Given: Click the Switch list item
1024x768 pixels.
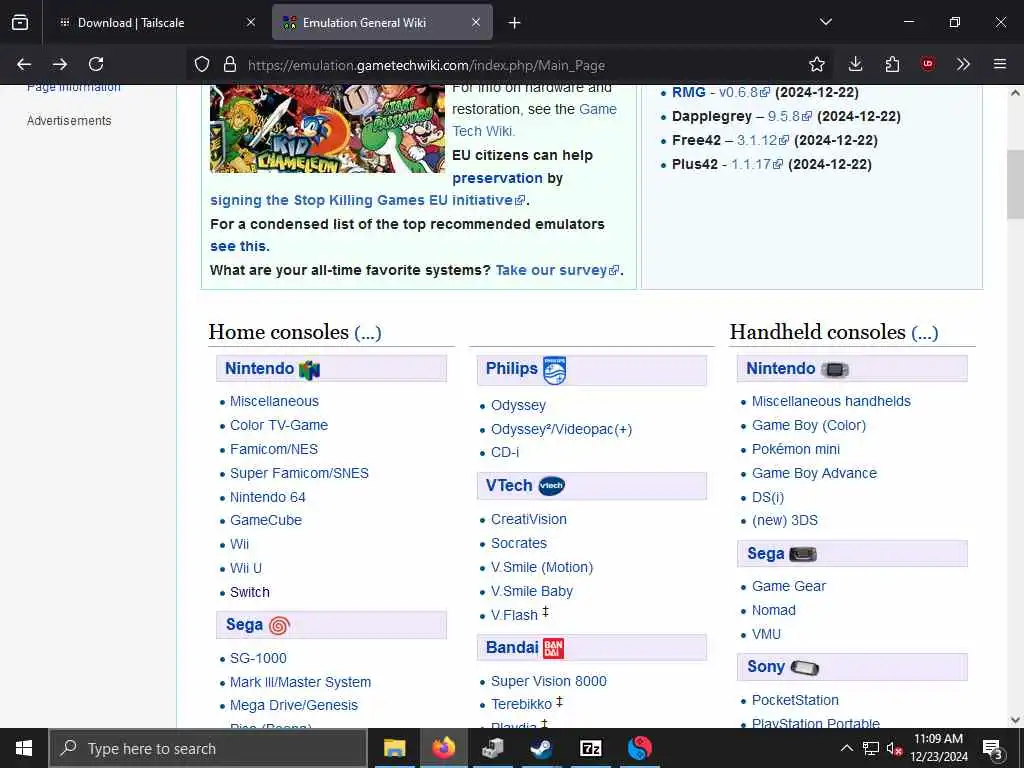Looking at the screenshot, I should click(x=249, y=592).
